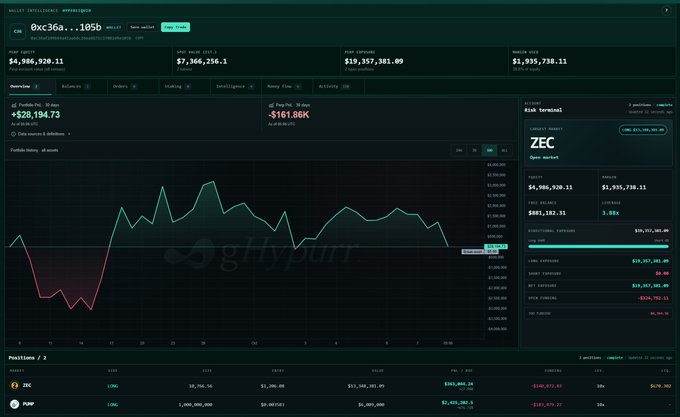Click the ZEC coin icon in positions
Screen dimensions: 680x417
pos(14,385)
